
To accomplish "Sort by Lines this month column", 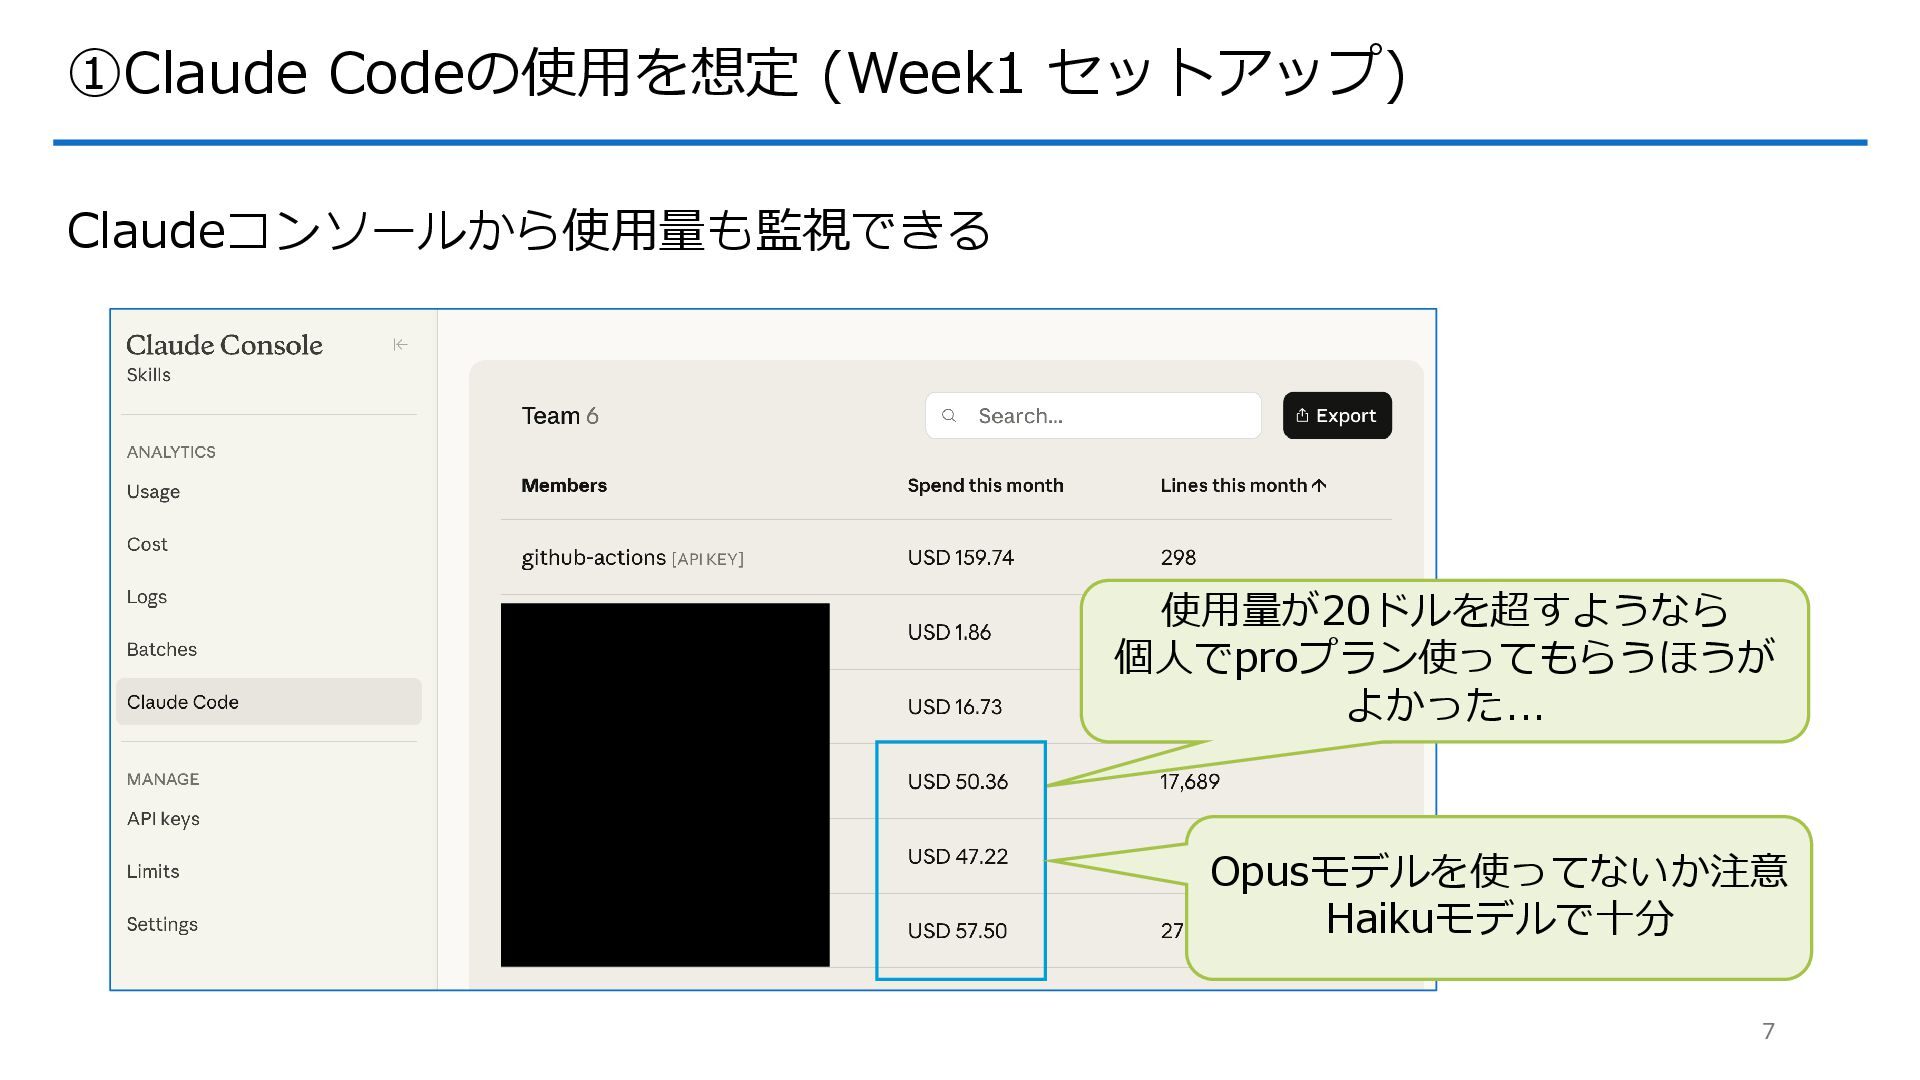I will tap(1233, 486).
